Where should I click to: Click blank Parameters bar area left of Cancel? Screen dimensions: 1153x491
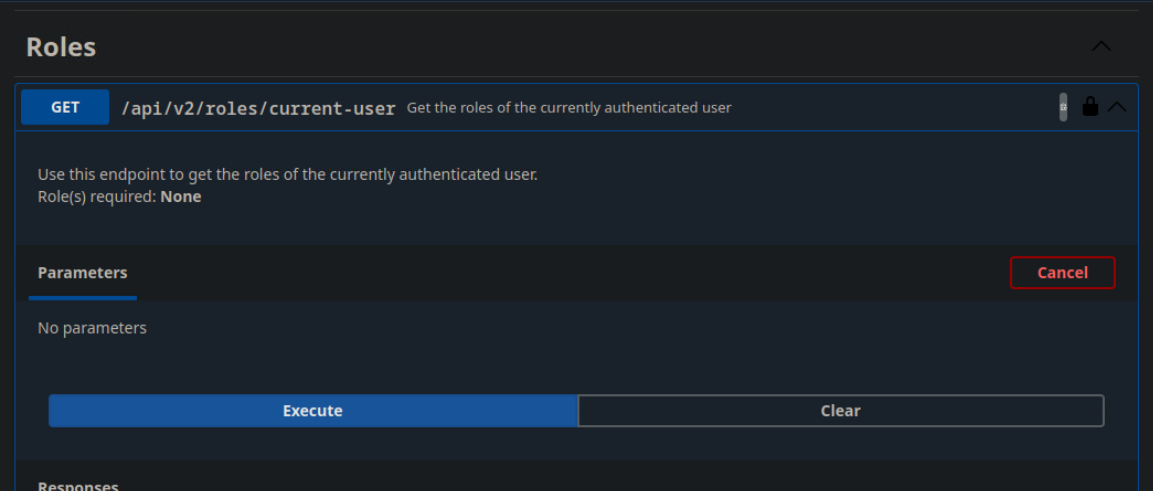(570, 273)
